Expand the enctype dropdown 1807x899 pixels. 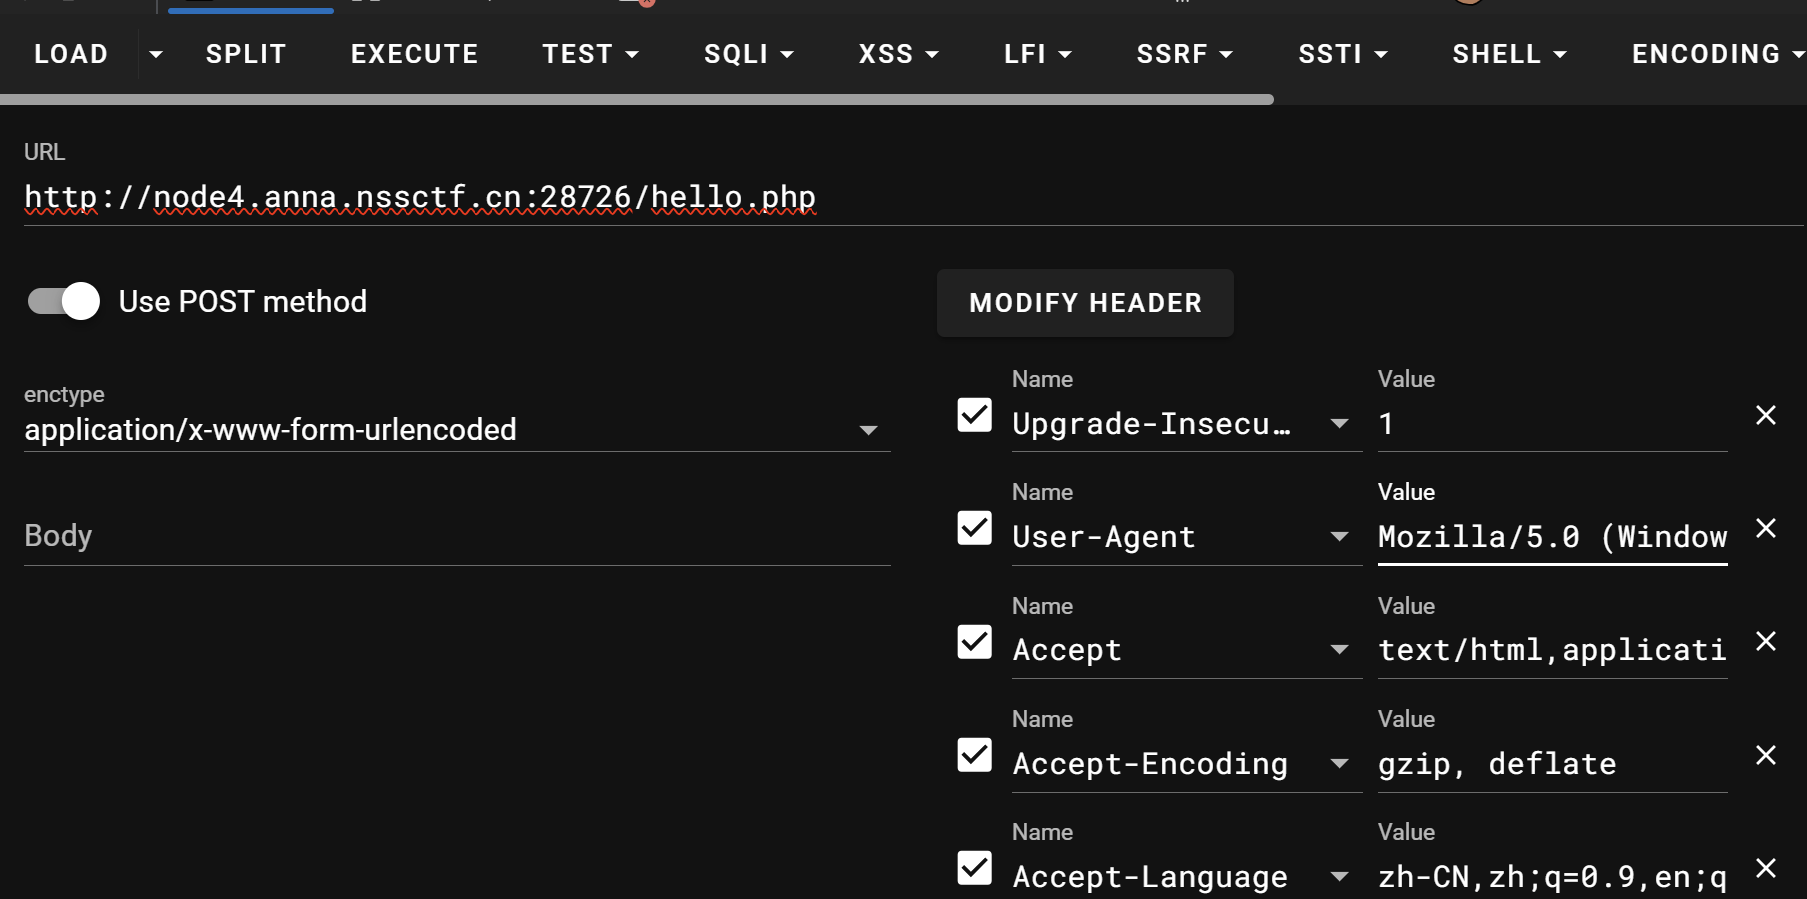click(x=867, y=430)
